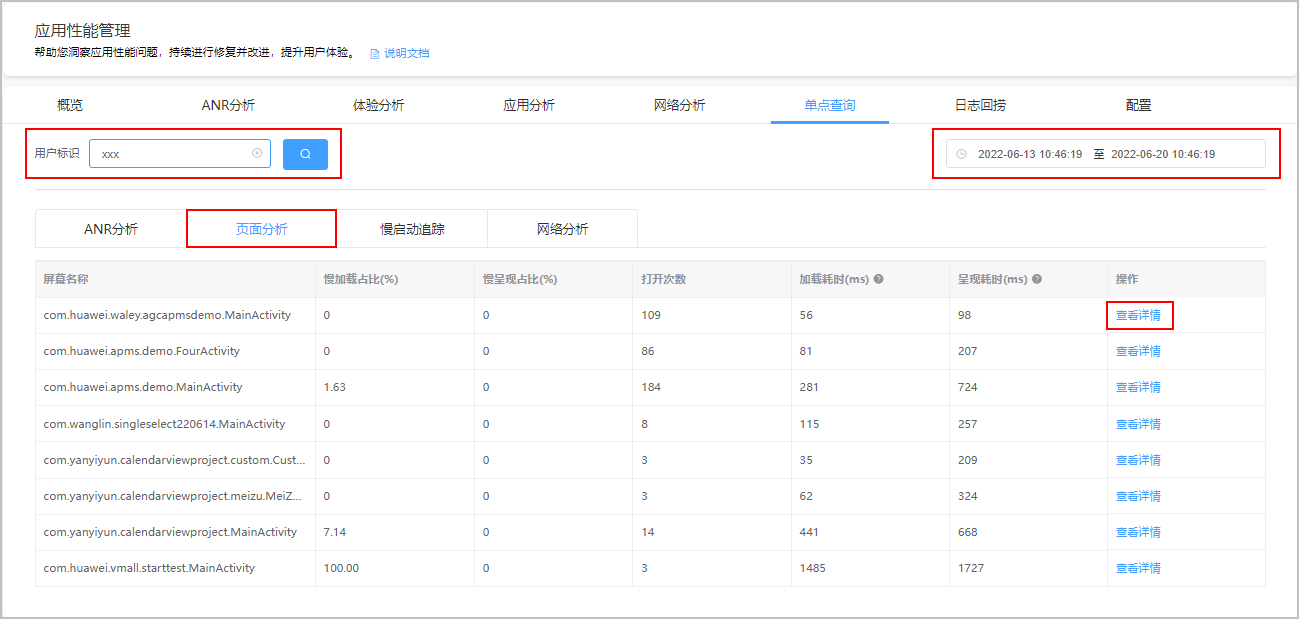The width and height of the screenshot is (1299, 619).
Task: Click com.huawei.apms.demo.MainActivity screen name
Action: click(x=143, y=387)
